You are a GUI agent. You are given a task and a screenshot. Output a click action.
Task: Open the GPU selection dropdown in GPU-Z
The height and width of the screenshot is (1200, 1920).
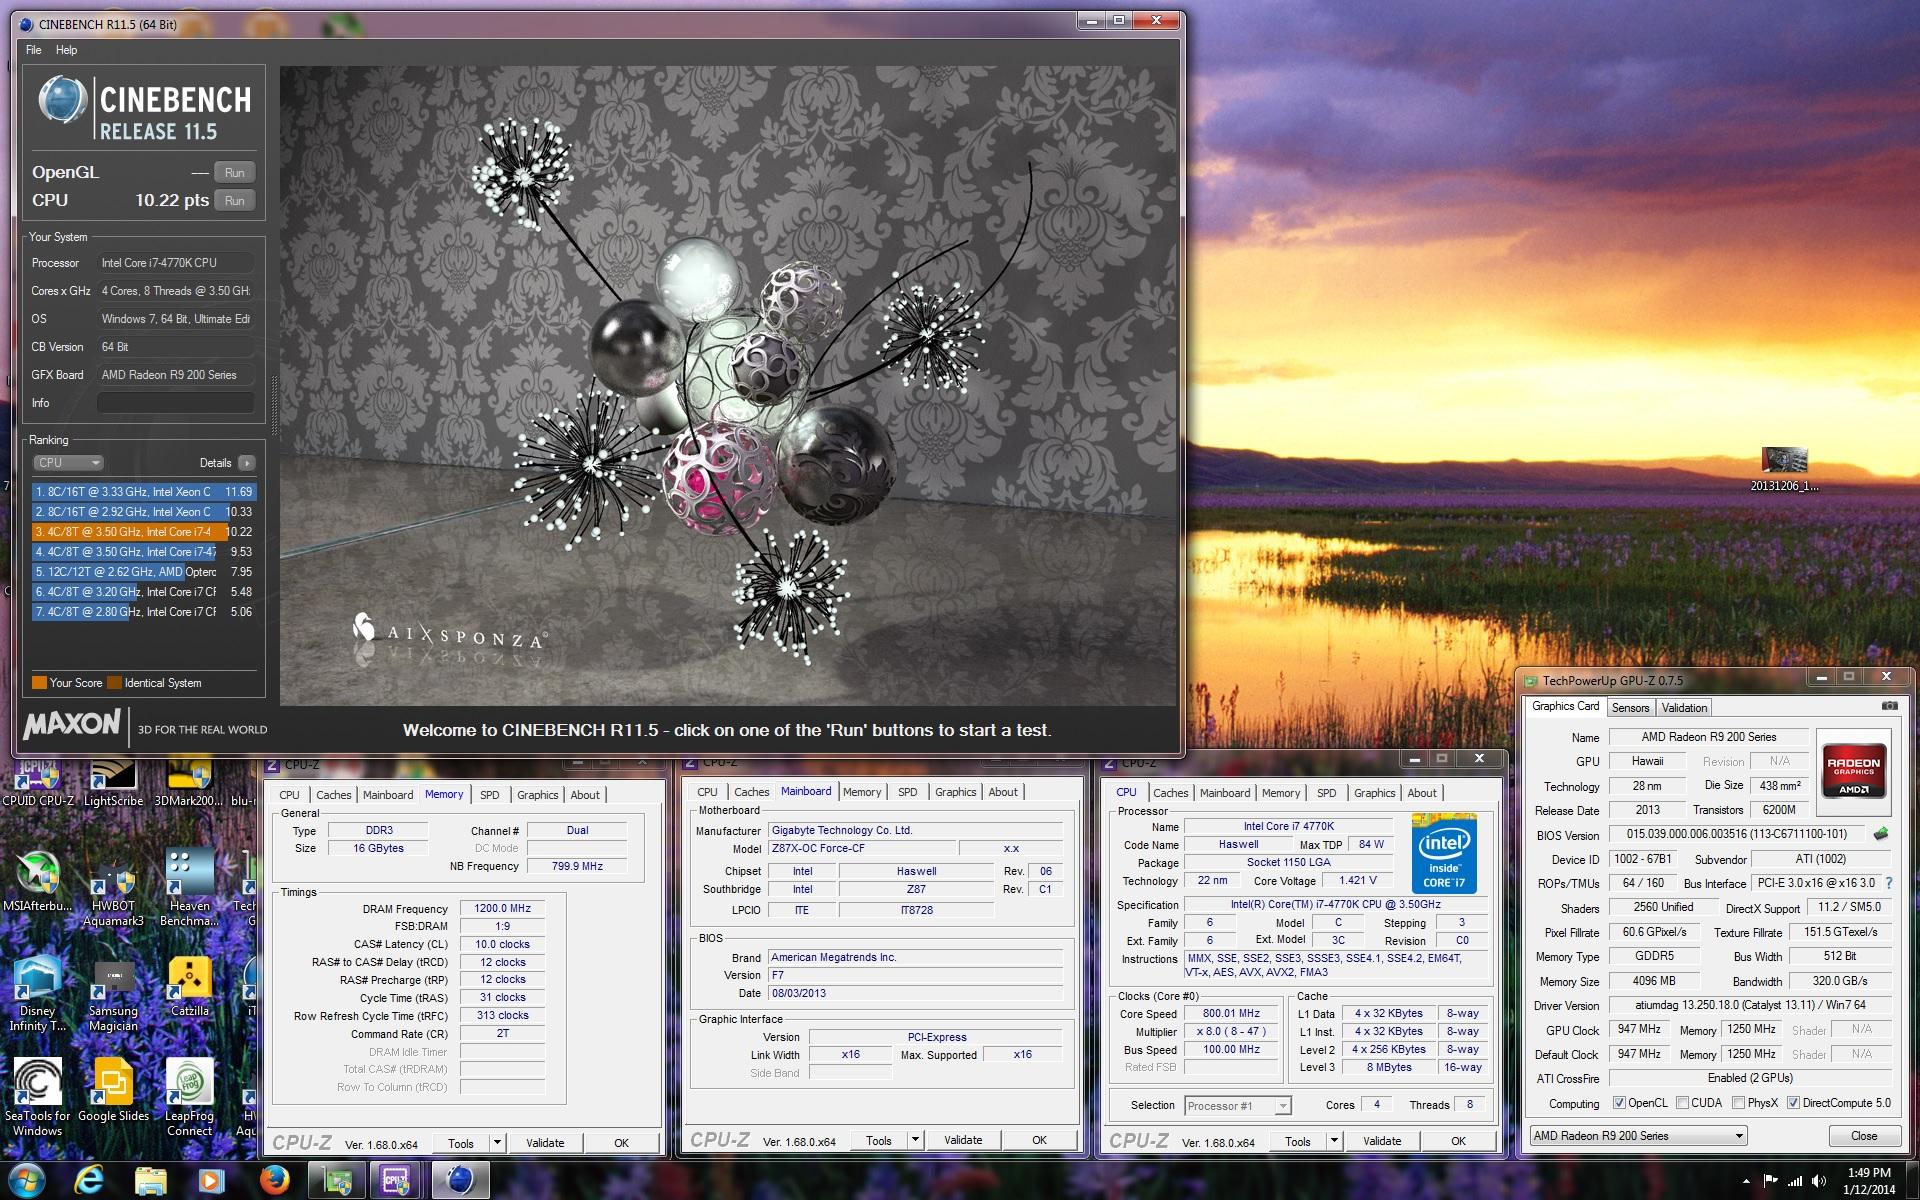click(x=1638, y=1136)
